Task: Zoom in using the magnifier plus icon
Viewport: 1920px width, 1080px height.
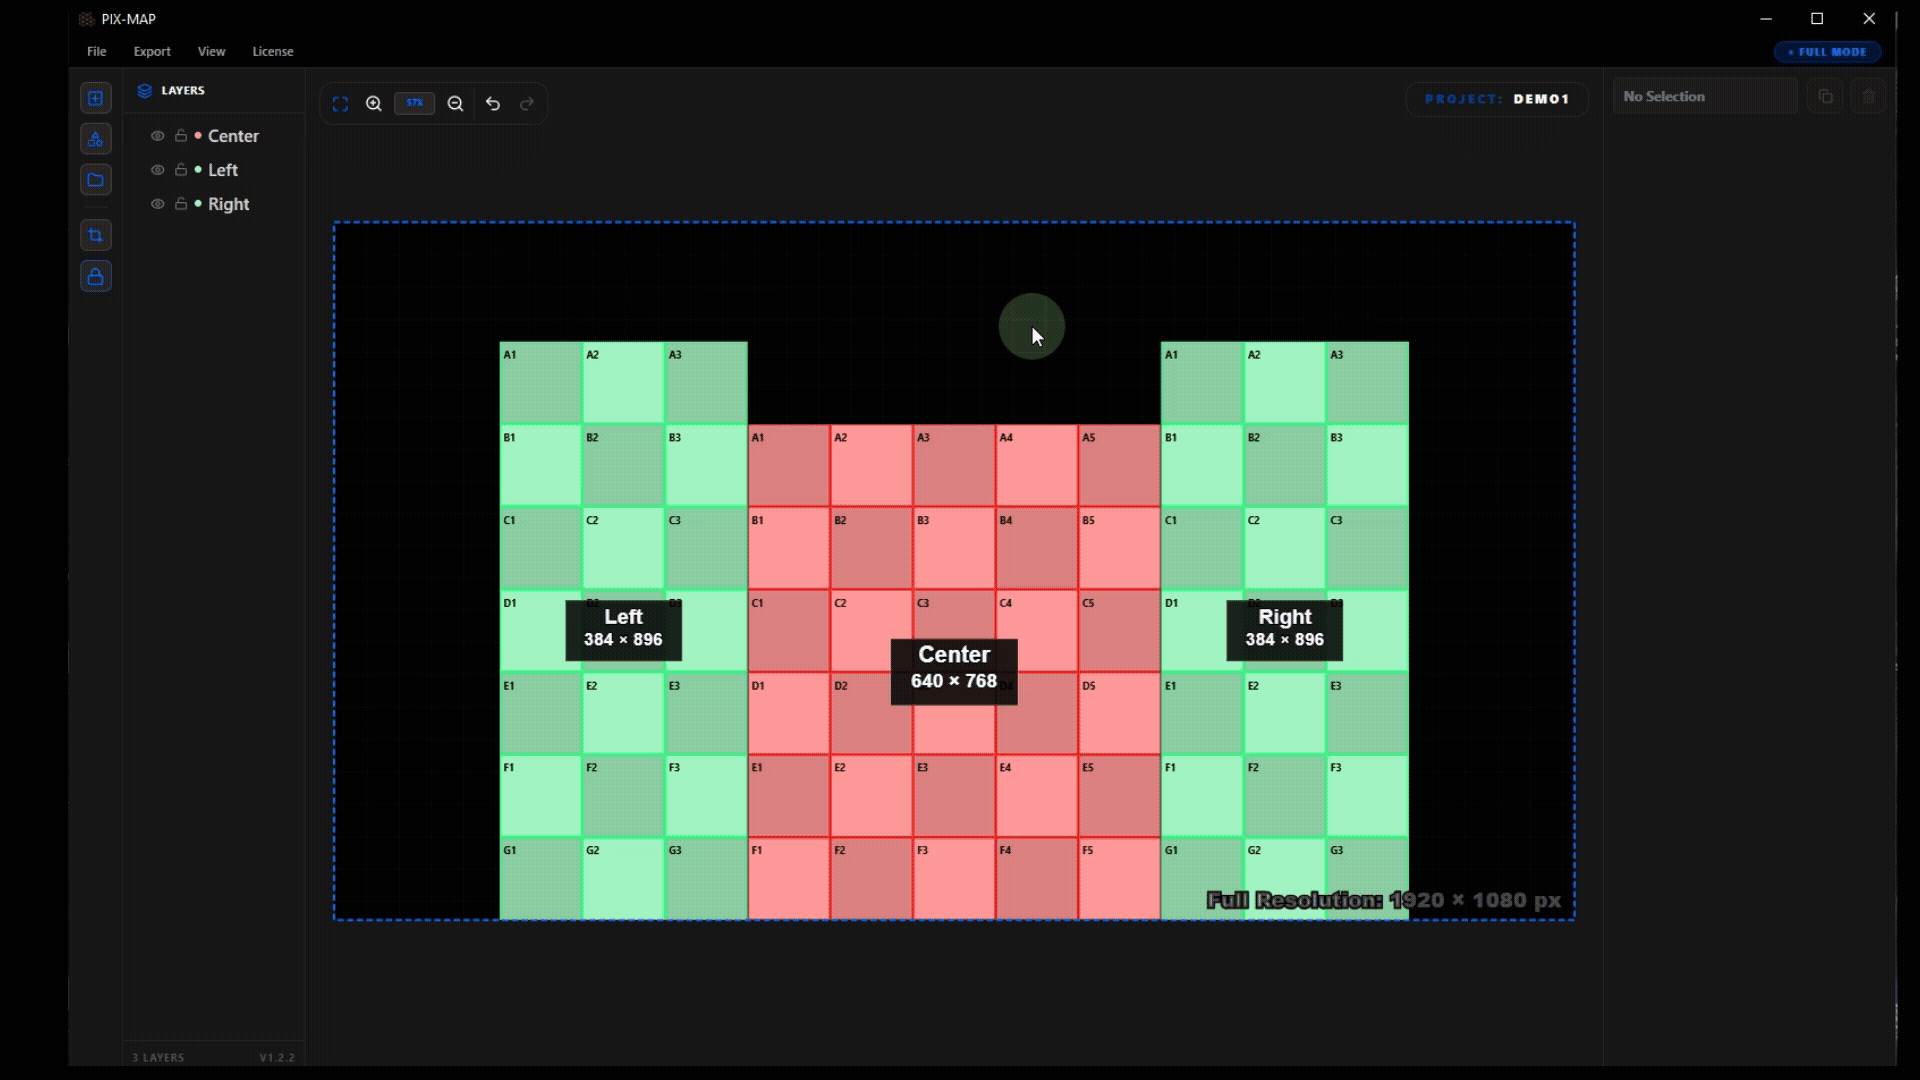Action: (x=373, y=103)
